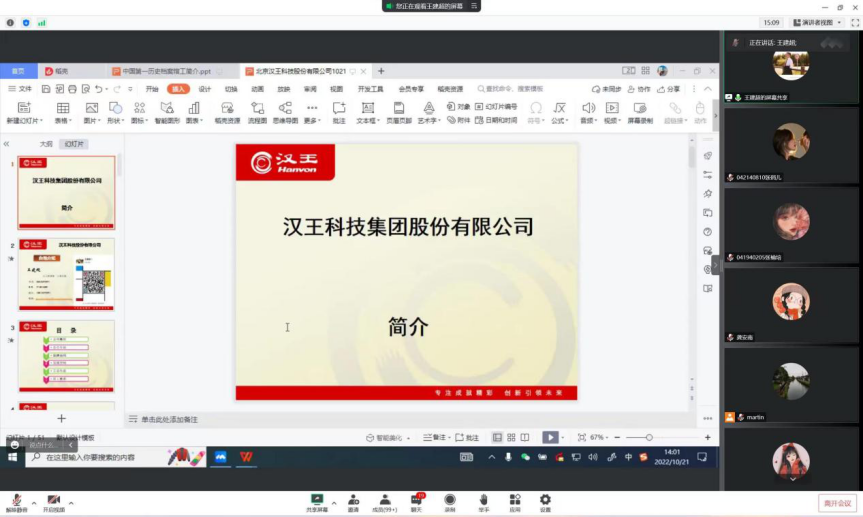This screenshot has width=863, height=517.
Task: Click Date and Time (日期和时间) button
Action: coord(496,120)
